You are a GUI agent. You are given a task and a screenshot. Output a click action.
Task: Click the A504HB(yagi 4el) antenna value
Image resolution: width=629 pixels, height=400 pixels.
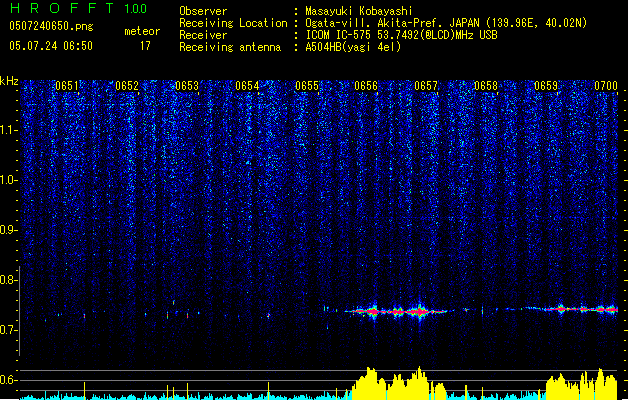coord(353,47)
